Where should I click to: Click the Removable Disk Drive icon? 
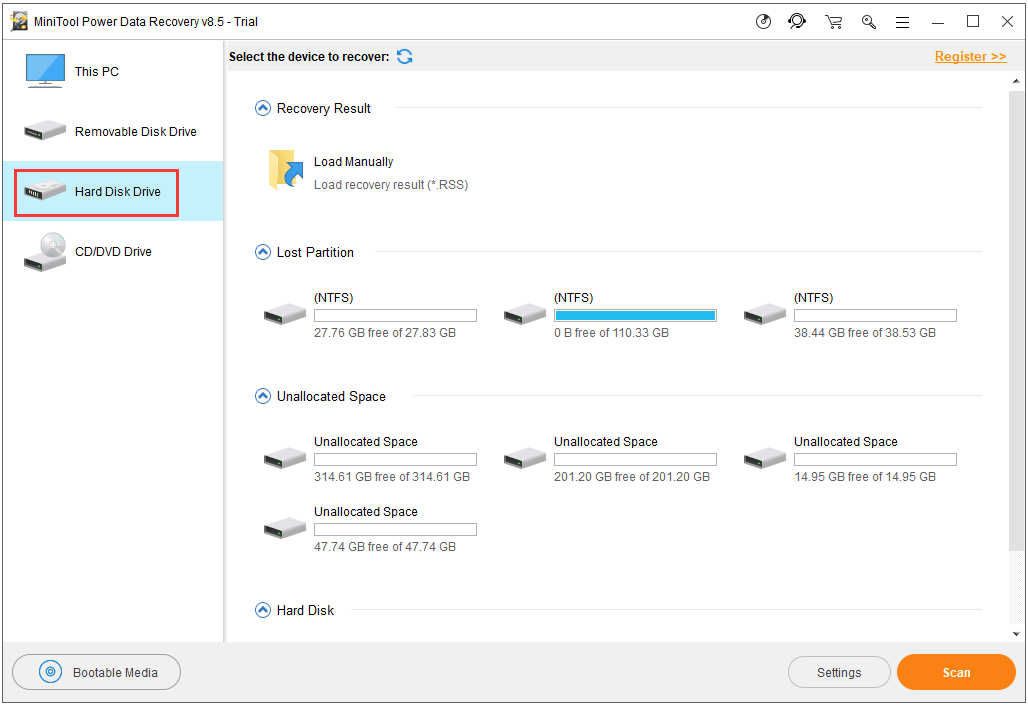[44, 131]
